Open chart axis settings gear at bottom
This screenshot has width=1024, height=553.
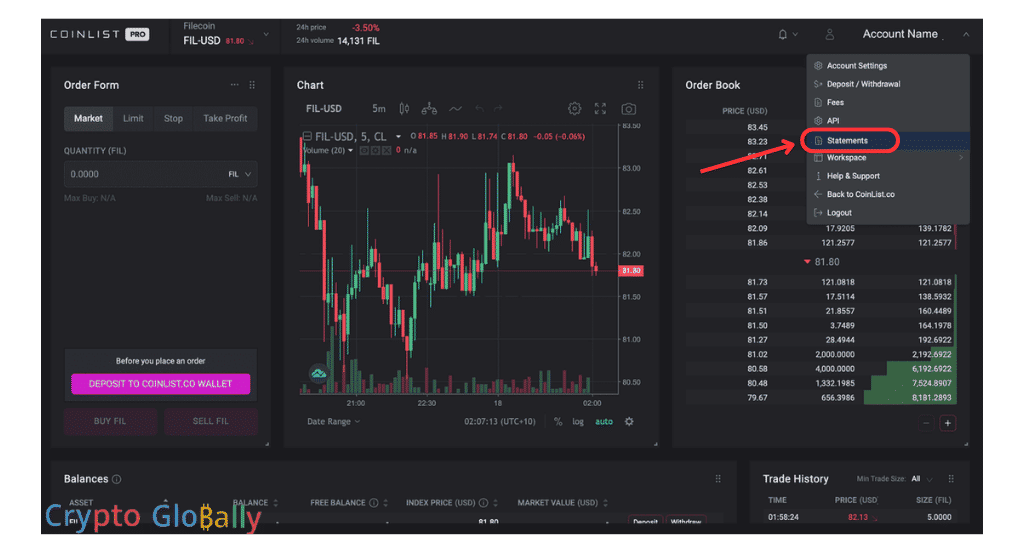(x=629, y=421)
